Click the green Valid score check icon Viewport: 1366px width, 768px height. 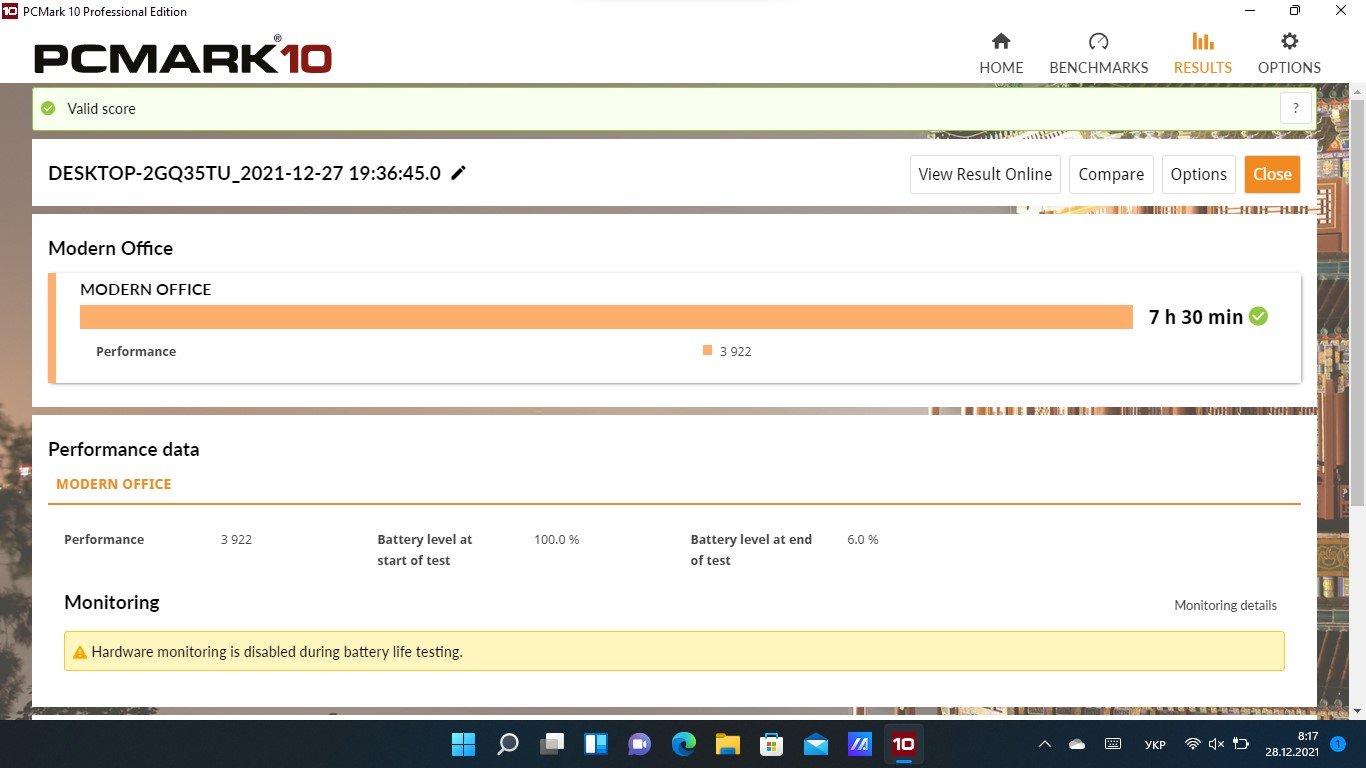[48, 108]
